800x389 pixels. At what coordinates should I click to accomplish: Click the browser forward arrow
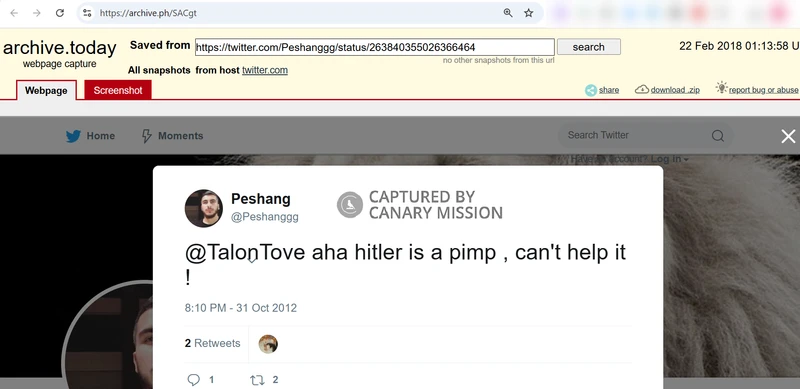37,13
